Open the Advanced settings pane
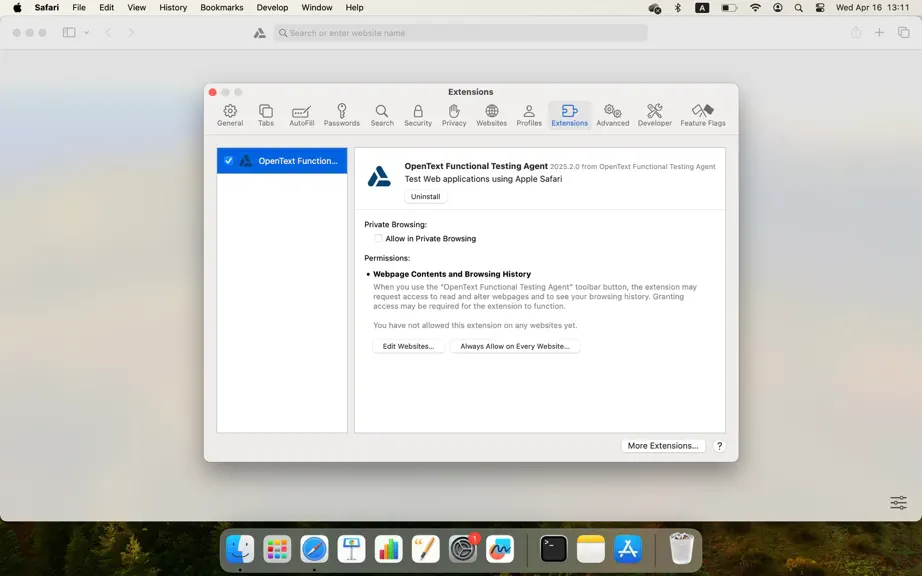This screenshot has height=576, width=922. (613, 115)
